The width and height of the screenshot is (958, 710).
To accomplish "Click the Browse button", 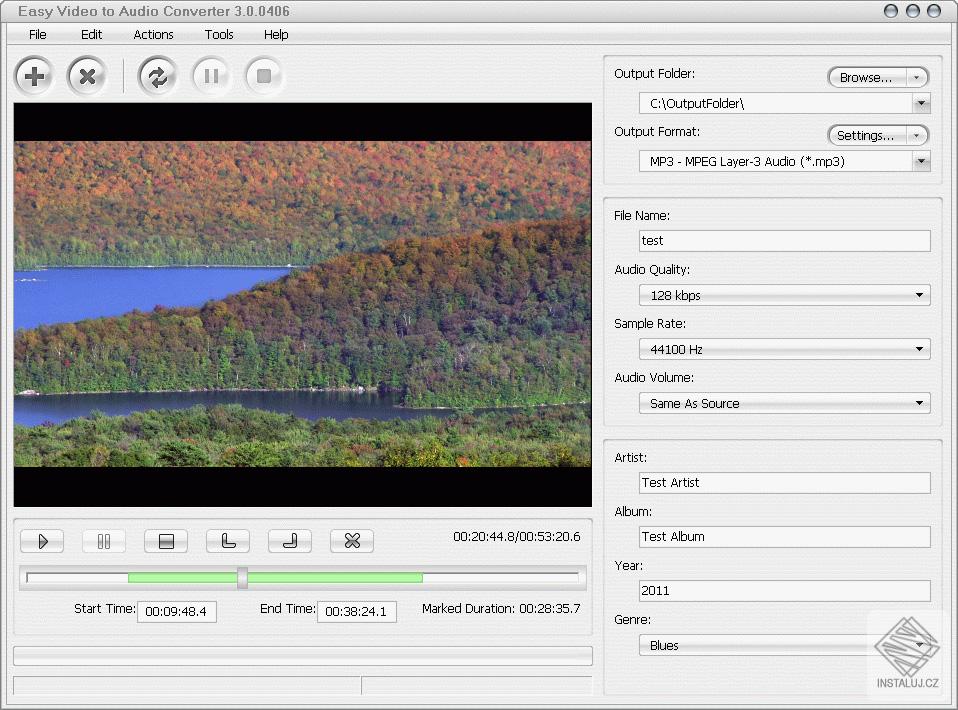I will point(866,77).
